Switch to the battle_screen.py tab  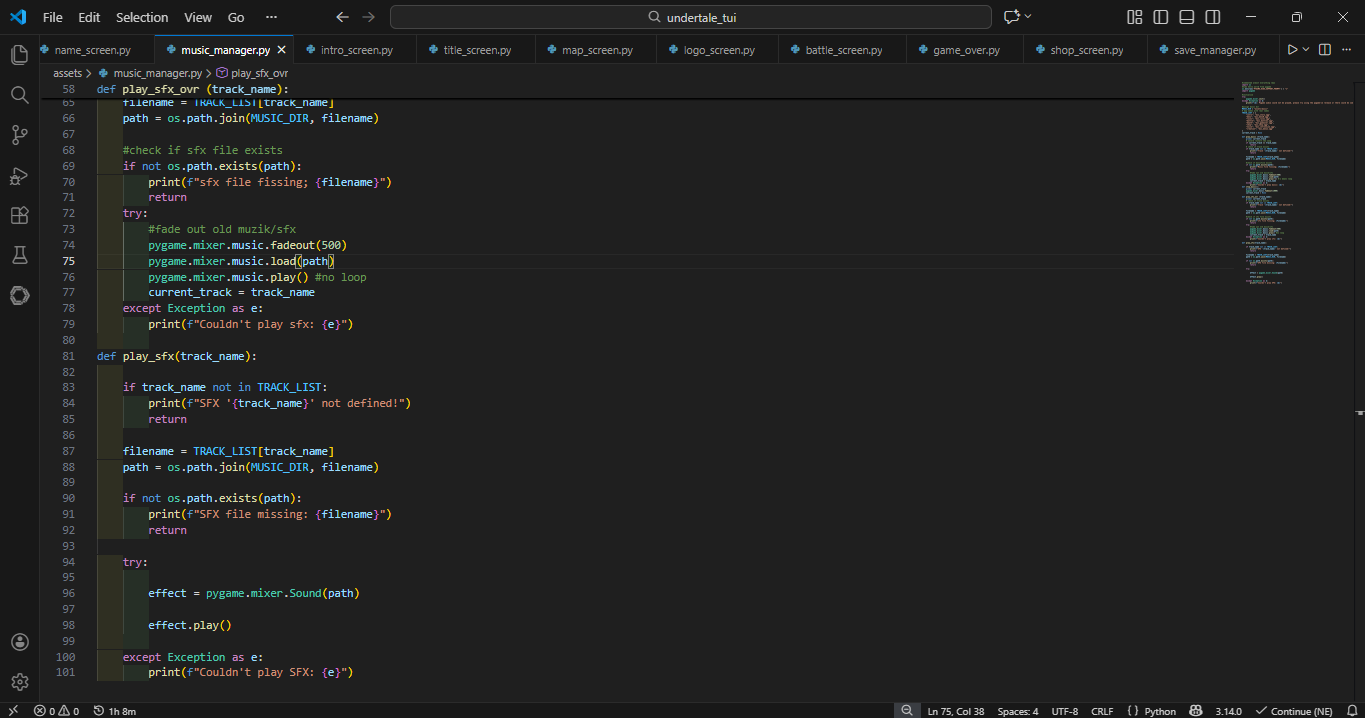click(843, 50)
